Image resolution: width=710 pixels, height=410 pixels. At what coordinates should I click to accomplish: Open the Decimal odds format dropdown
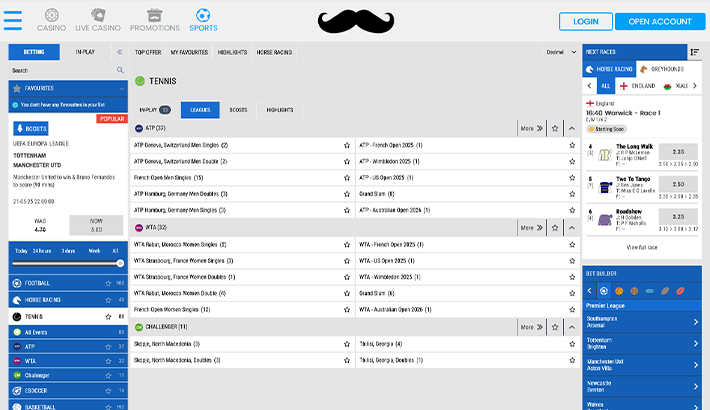tap(561, 52)
